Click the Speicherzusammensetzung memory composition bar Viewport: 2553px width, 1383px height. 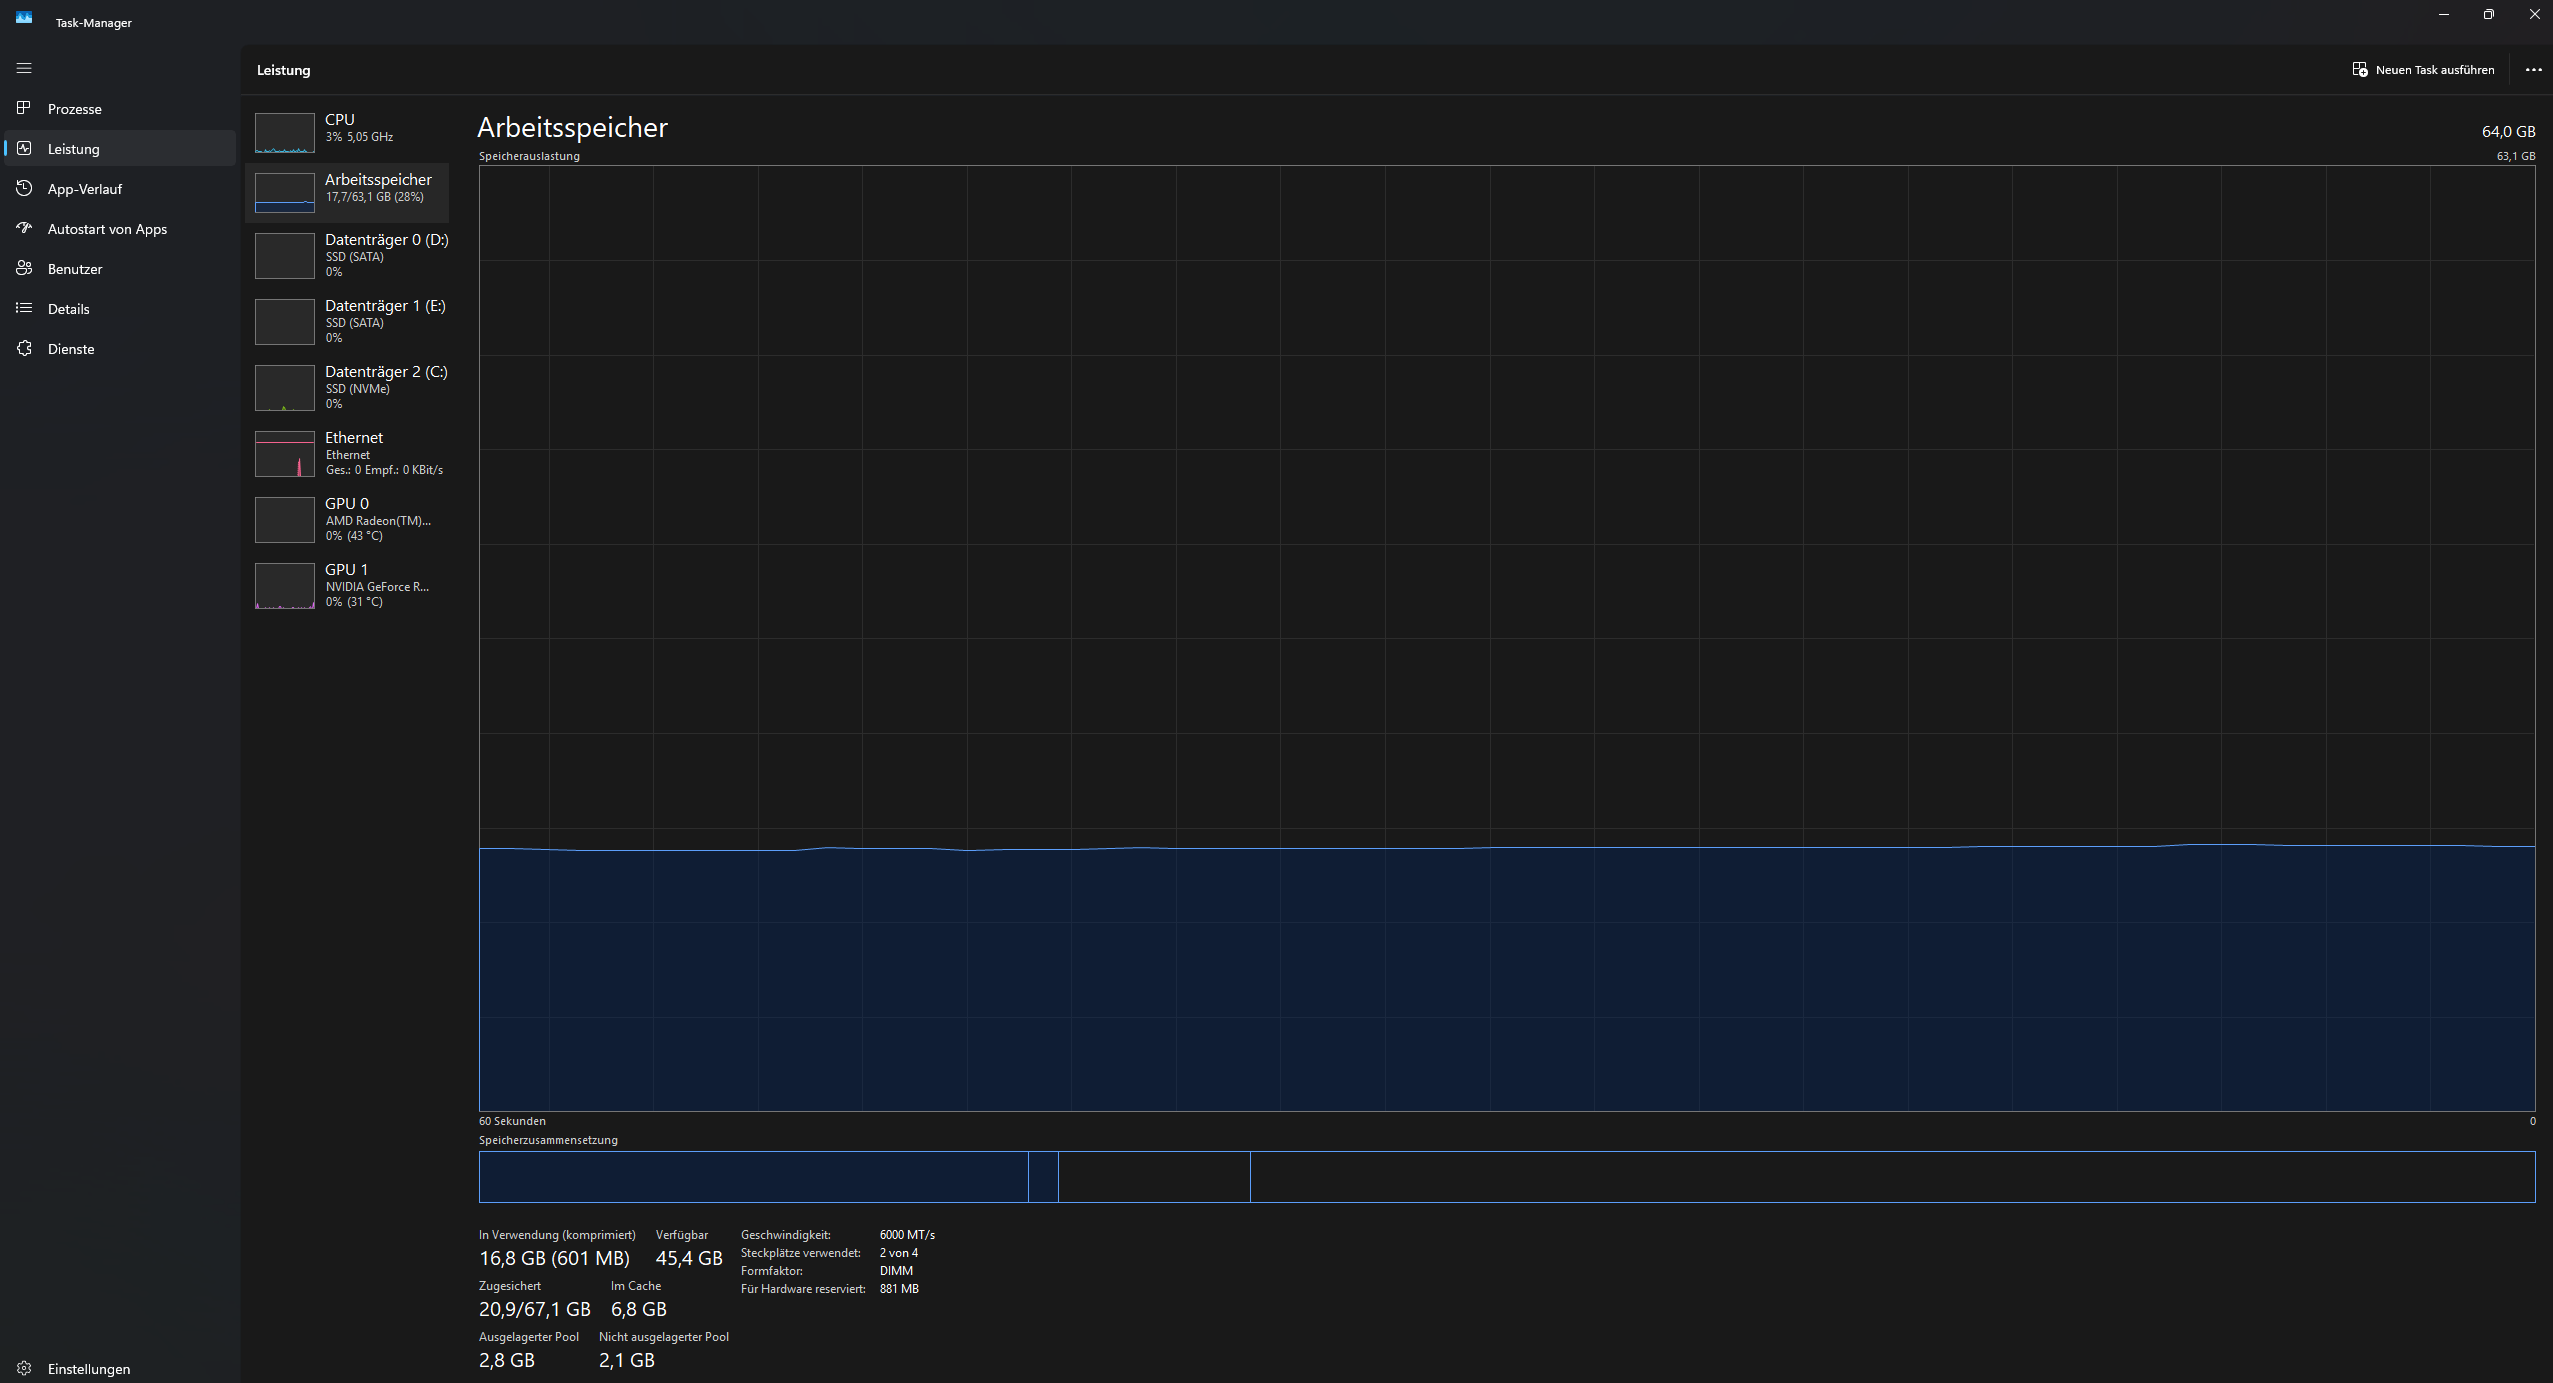[1506, 1177]
